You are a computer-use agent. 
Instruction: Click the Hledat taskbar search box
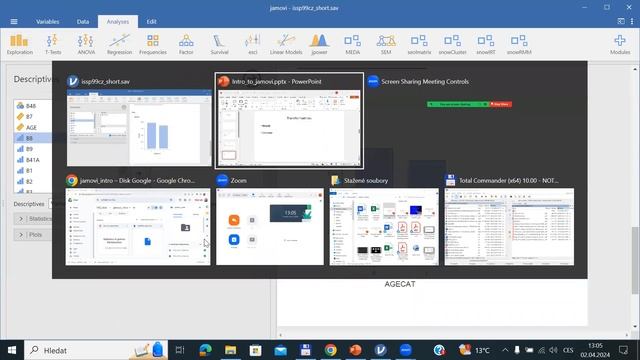point(96,350)
